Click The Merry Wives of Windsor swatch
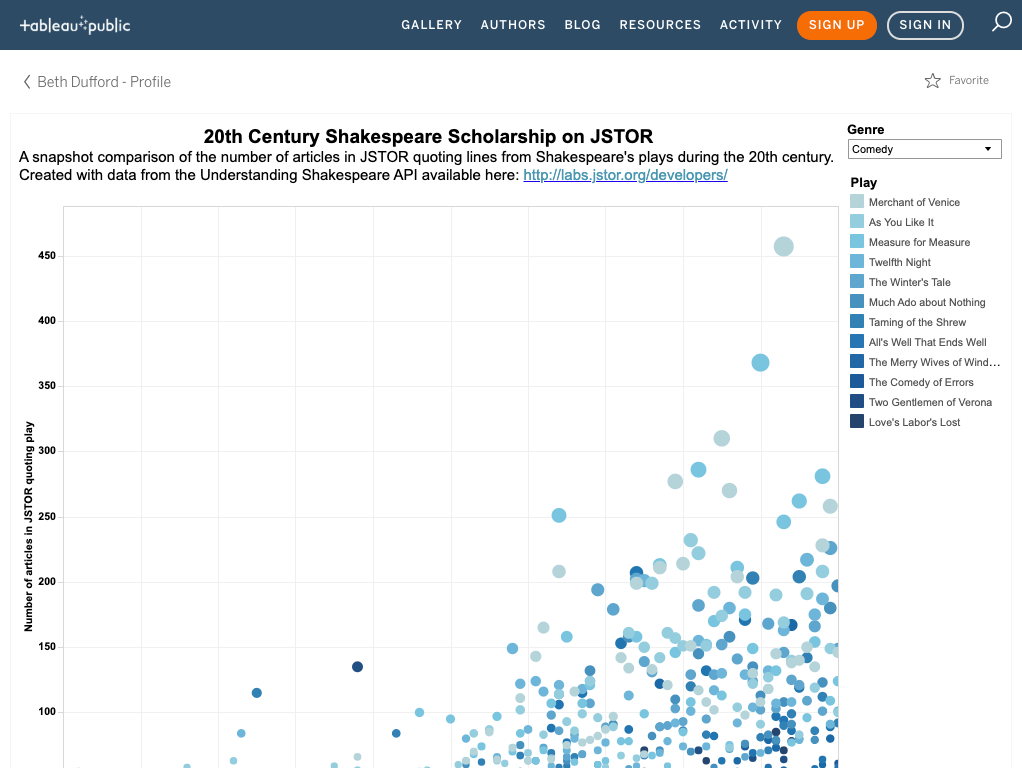Screen dimensions: 1022x768 click(x=857, y=361)
